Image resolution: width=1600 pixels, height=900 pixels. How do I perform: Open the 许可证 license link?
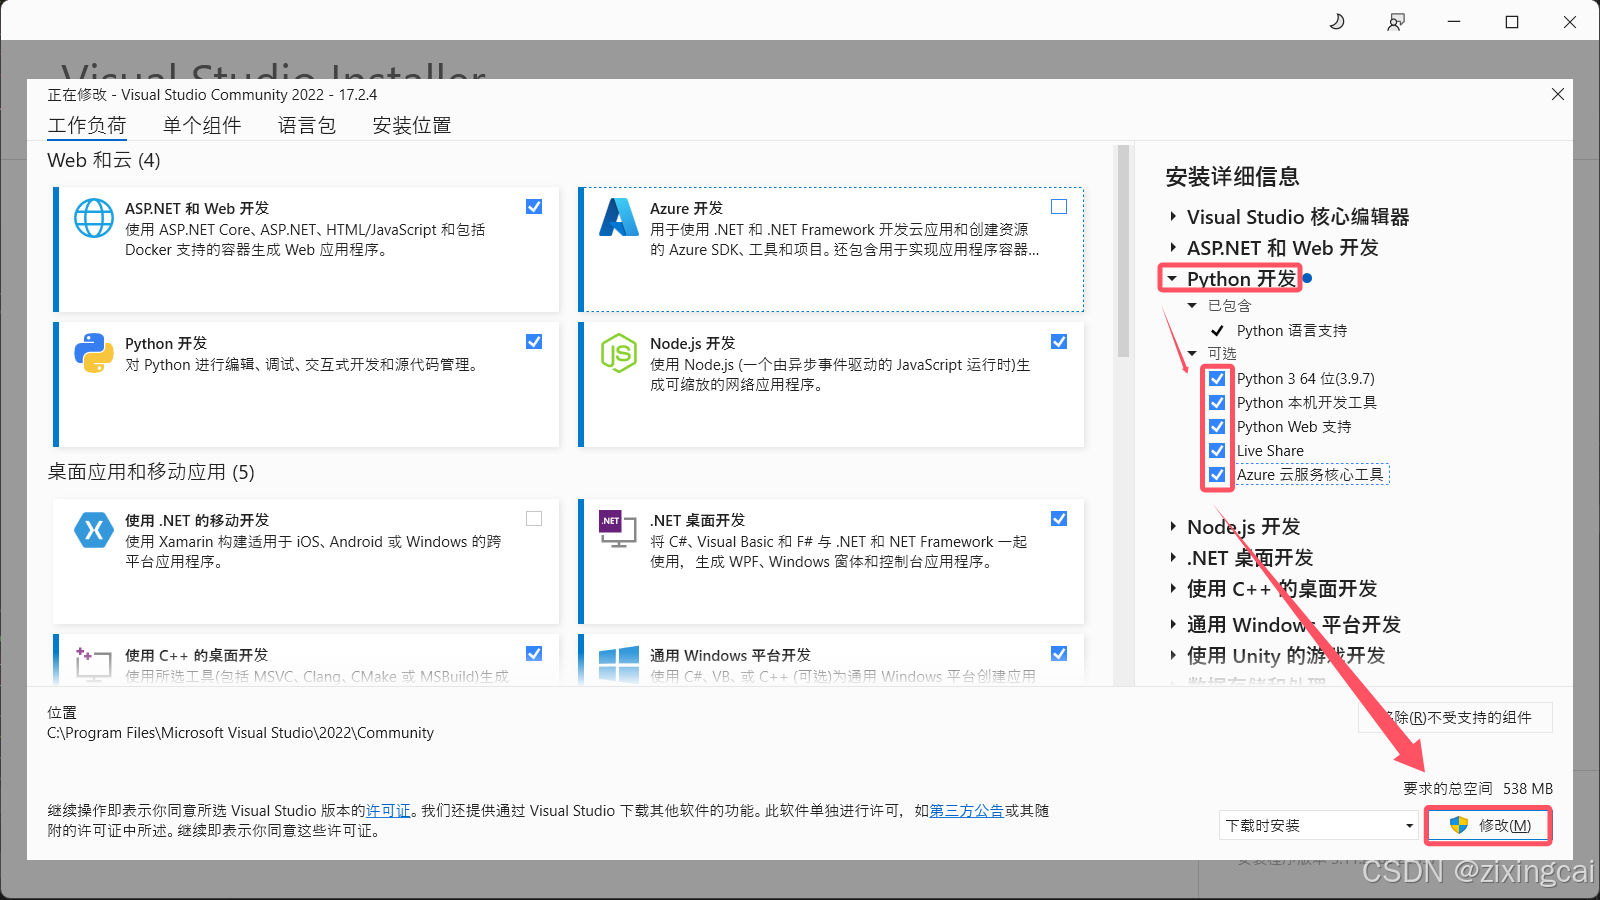click(388, 811)
